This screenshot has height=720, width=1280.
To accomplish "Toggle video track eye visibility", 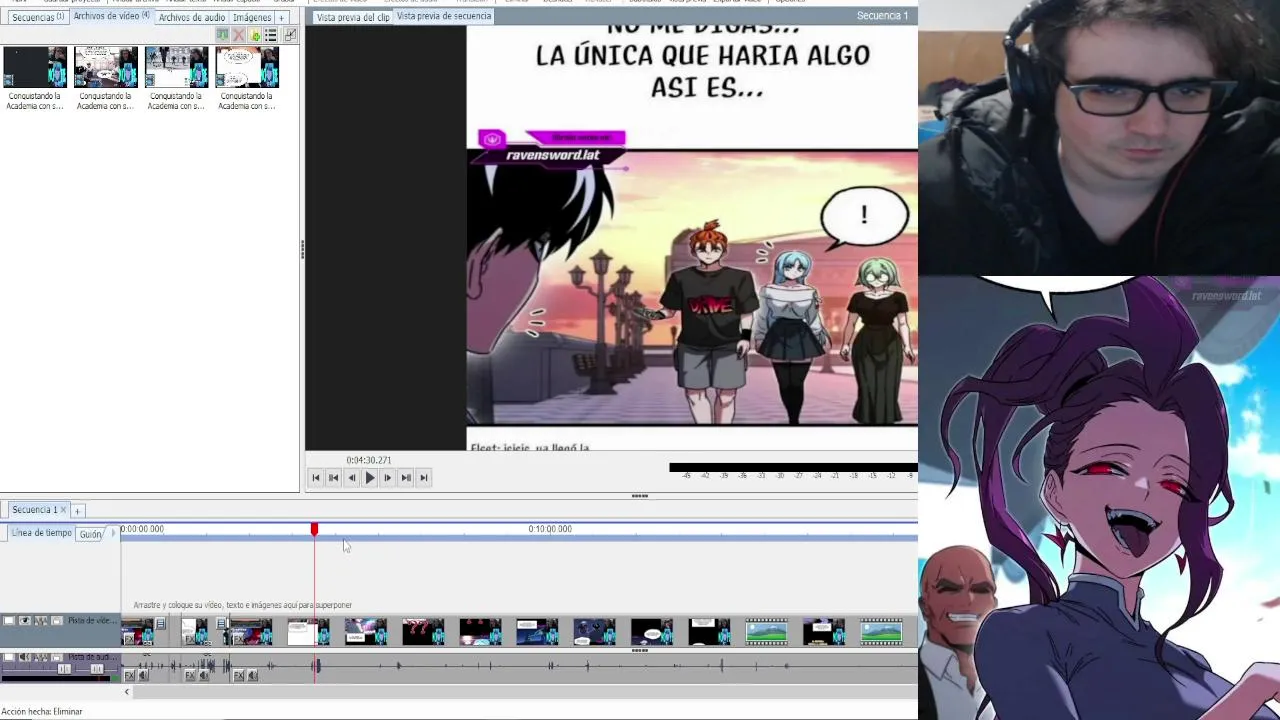I will (x=25, y=620).
